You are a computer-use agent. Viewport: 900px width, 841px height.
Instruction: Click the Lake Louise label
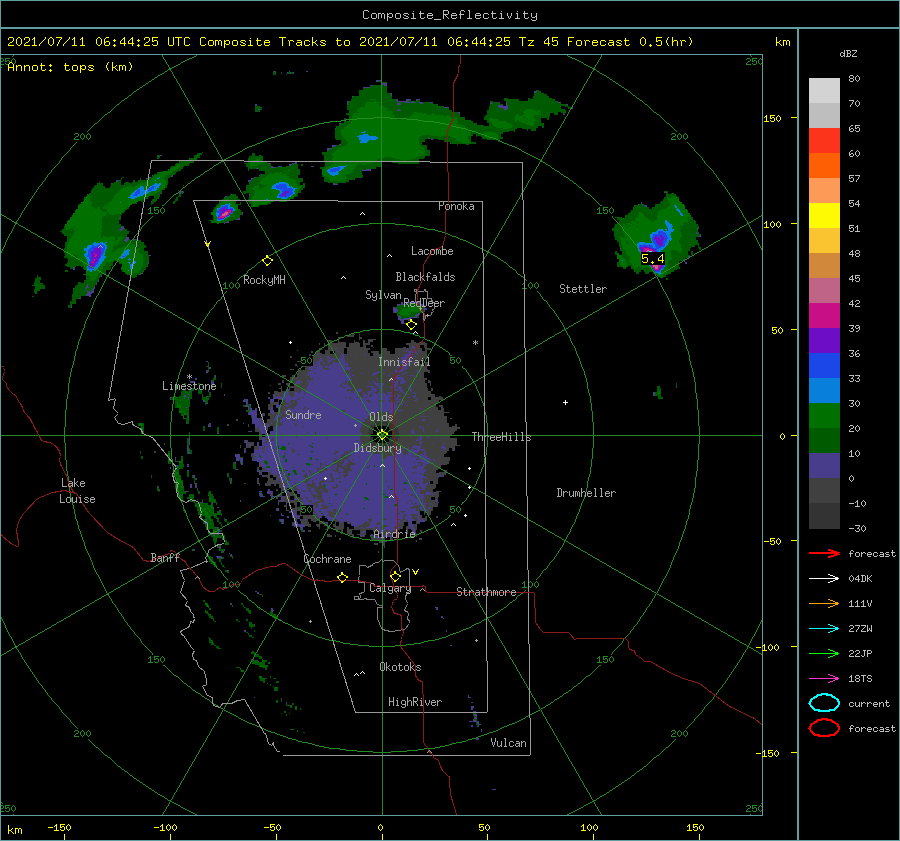(x=77, y=491)
